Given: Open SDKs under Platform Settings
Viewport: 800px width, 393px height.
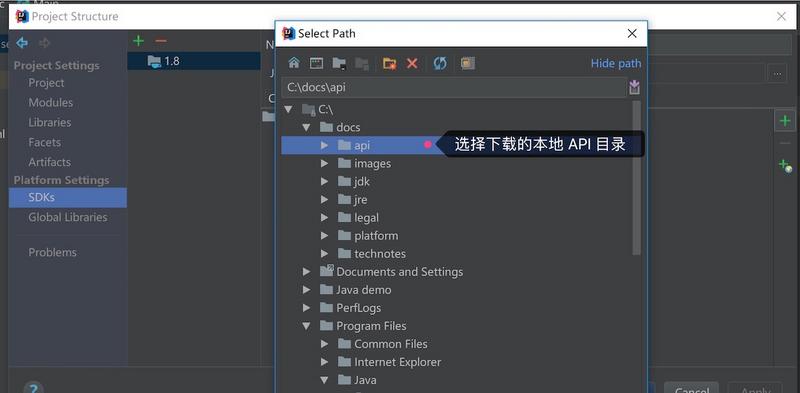Looking at the screenshot, I should point(68,198).
